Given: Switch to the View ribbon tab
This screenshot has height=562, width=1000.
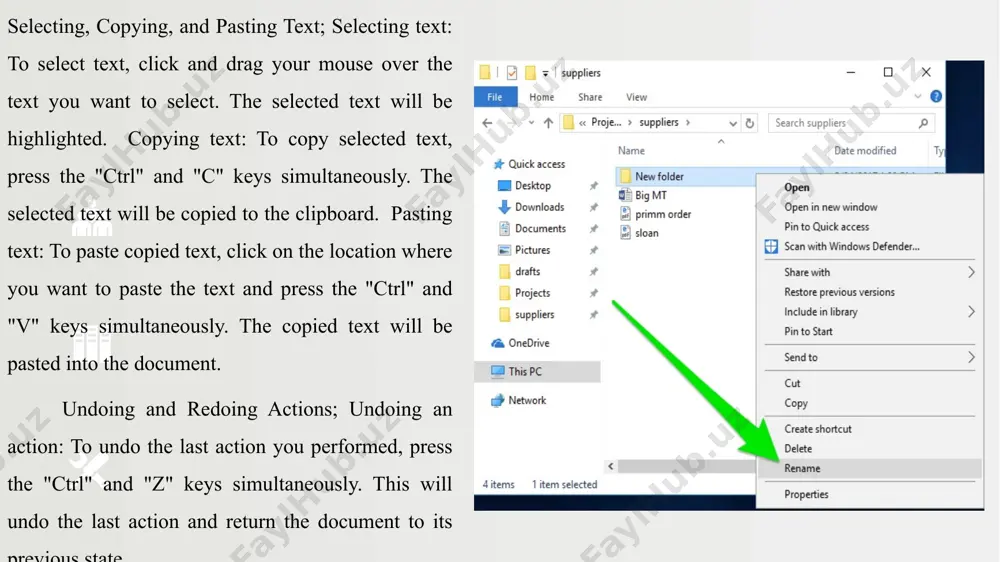Looking at the screenshot, I should pos(636,97).
